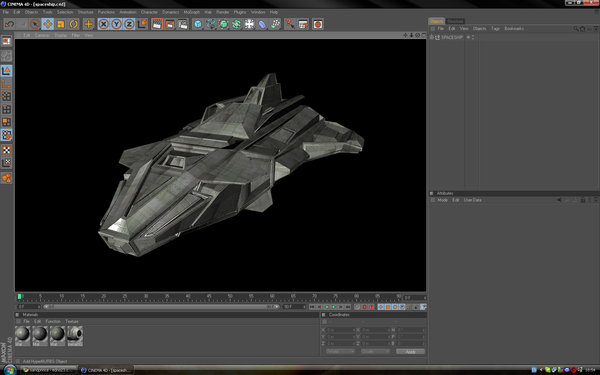Click the Undo arrow icon
The width and height of the screenshot is (600, 375).
tap(10, 24)
